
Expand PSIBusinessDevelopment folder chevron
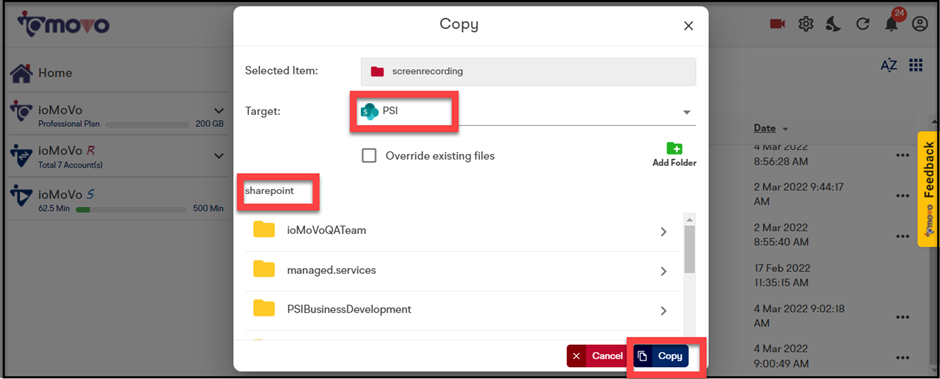[663, 311]
